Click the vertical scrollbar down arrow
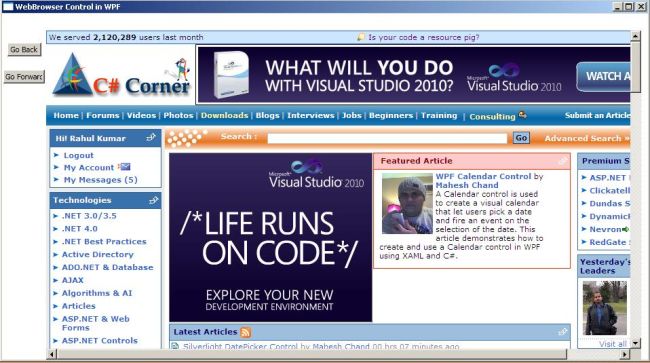This screenshot has width=650, height=363. 635,343
